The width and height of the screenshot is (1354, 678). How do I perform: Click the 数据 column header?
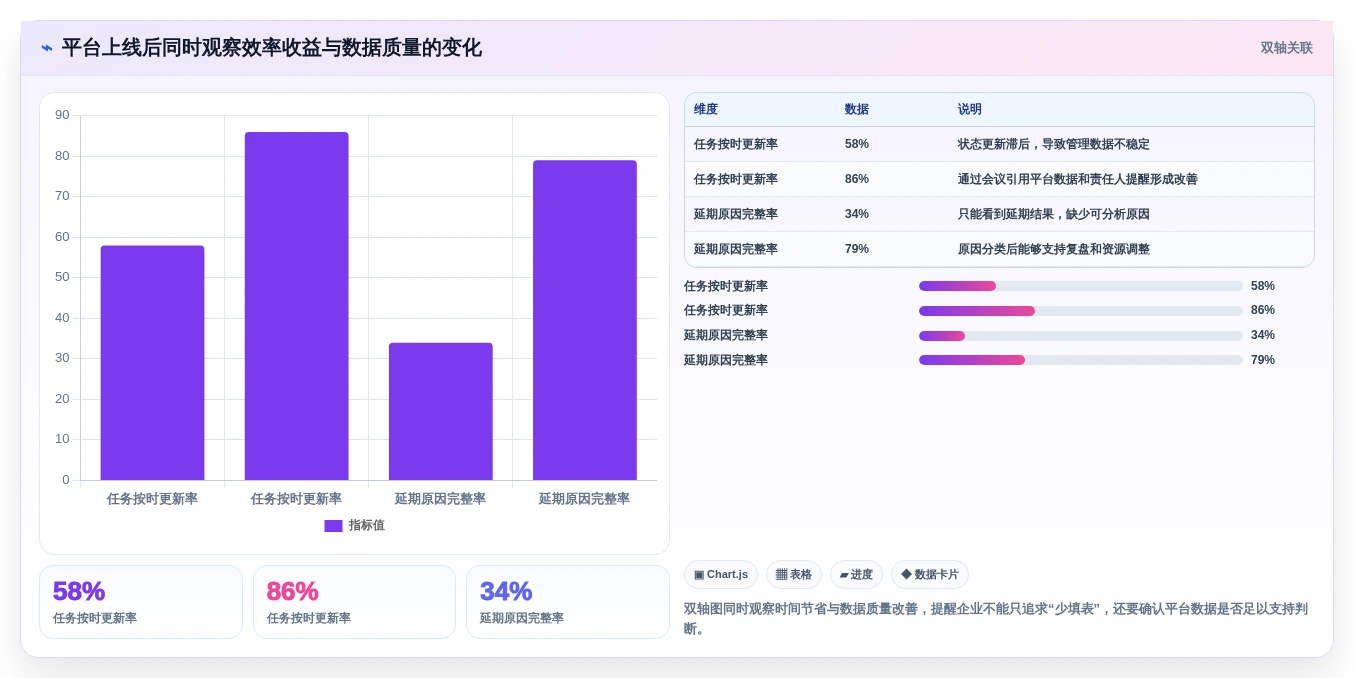[857, 110]
